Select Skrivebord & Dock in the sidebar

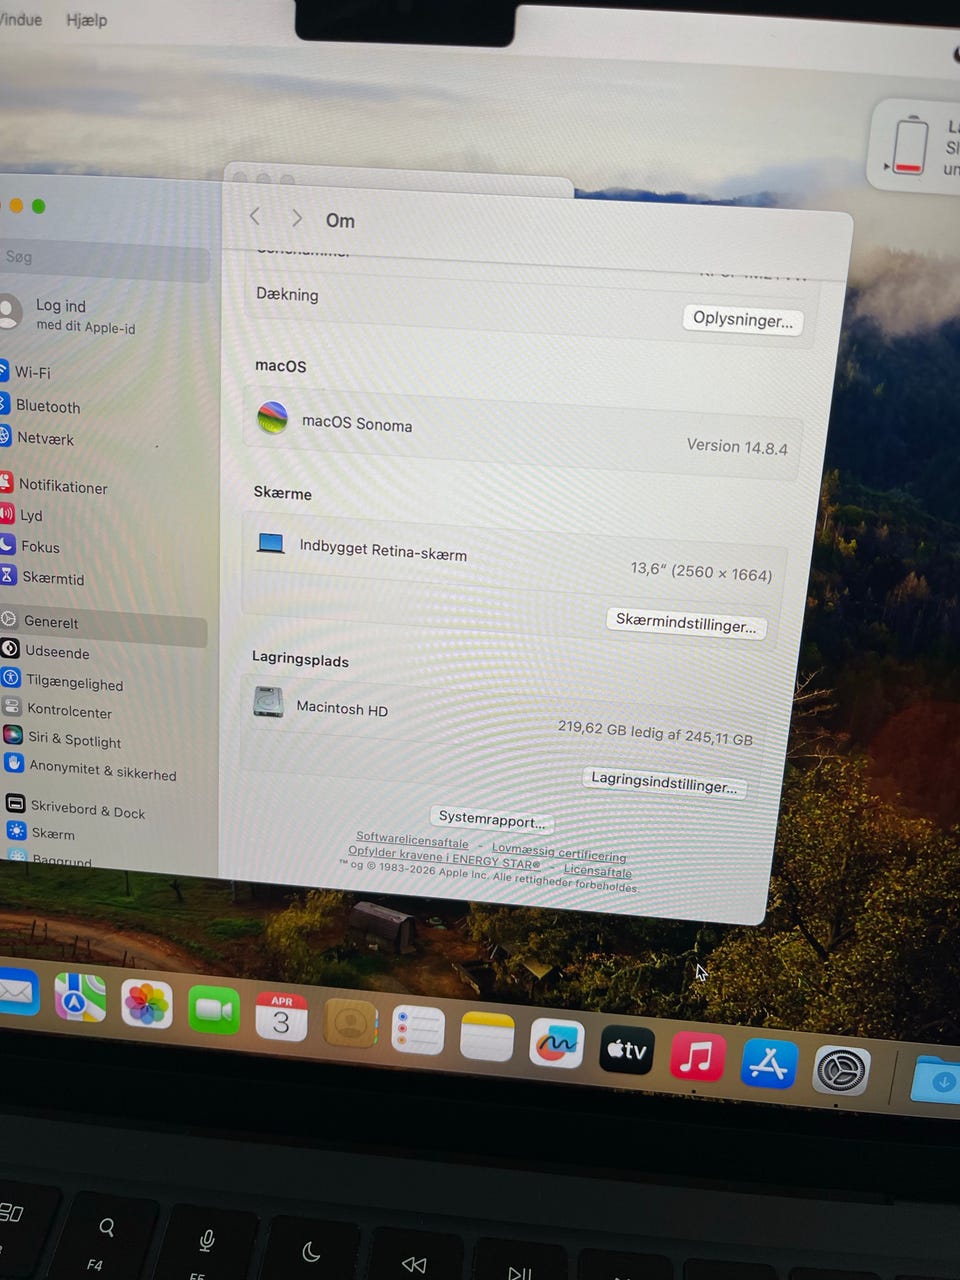click(76, 808)
